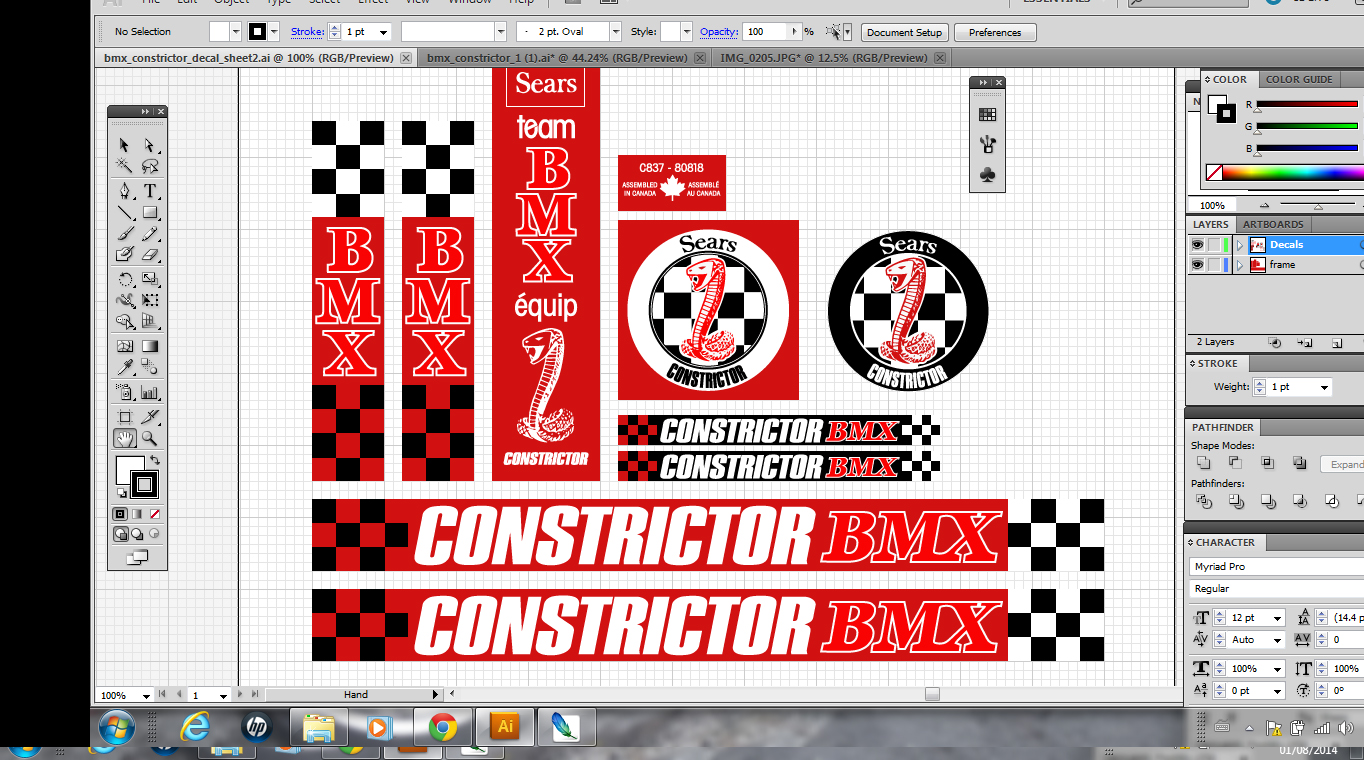The image size is (1364, 760).
Task: Click the RGB color spectrum bar
Action: (1294, 172)
